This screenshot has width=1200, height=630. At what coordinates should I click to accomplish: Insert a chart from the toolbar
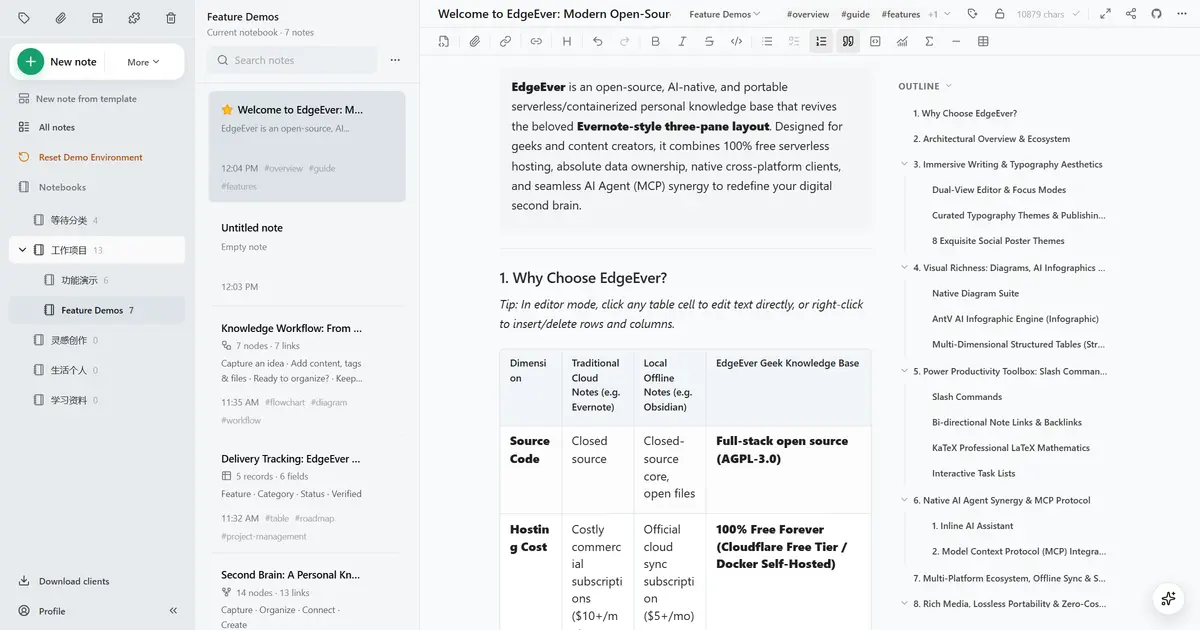pos(903,41)
